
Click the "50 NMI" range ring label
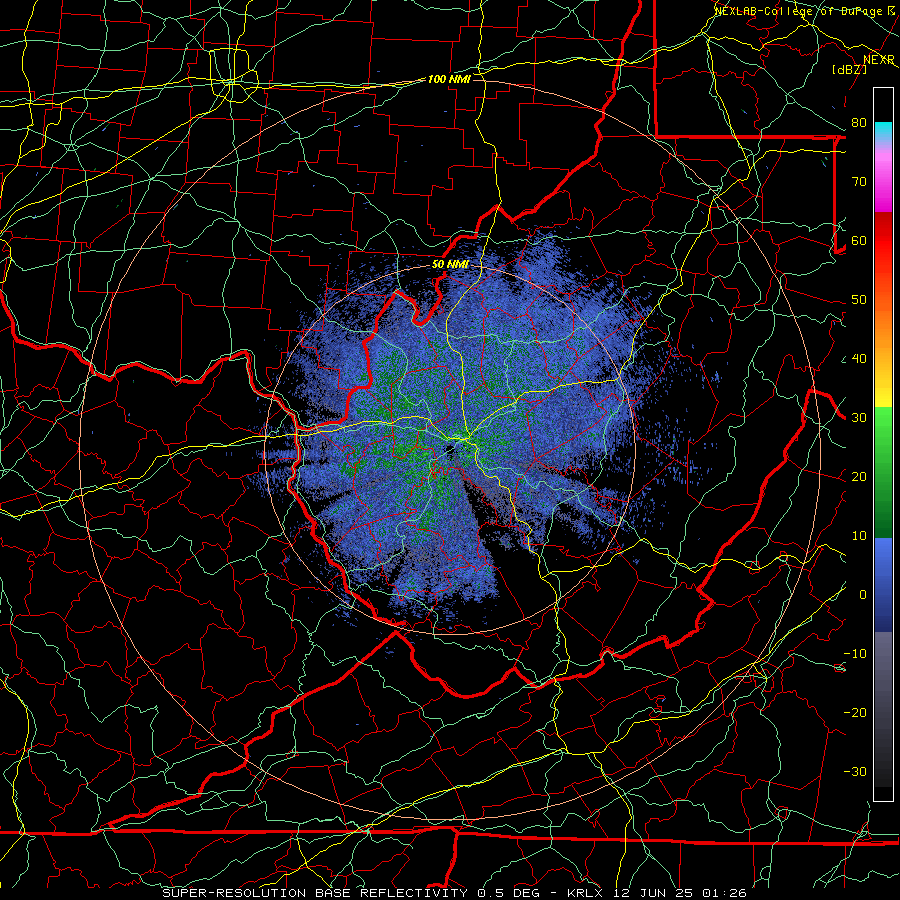tap(450, 265)
